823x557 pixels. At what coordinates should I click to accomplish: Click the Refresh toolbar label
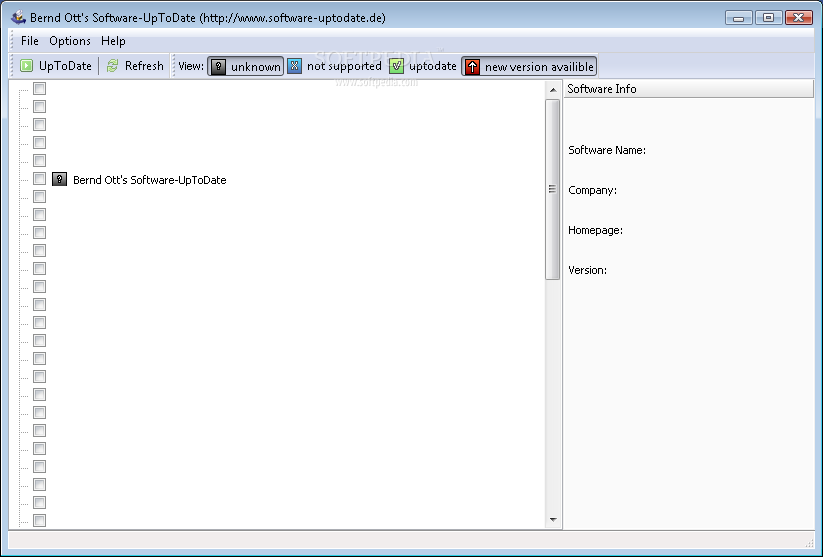[x=144, y=66]
